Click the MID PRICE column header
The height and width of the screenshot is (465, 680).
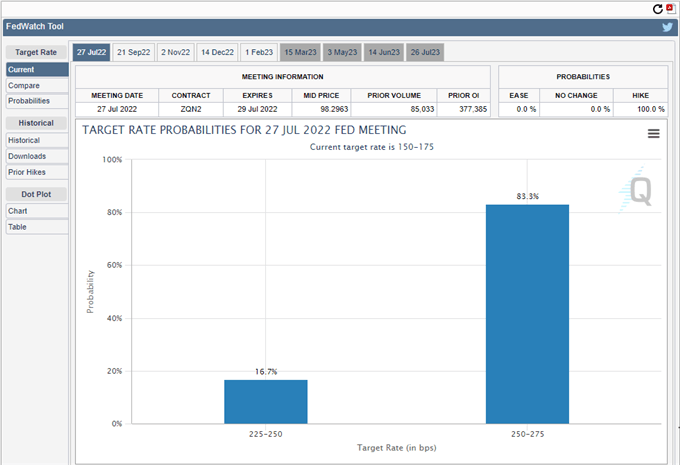point(321,95)
